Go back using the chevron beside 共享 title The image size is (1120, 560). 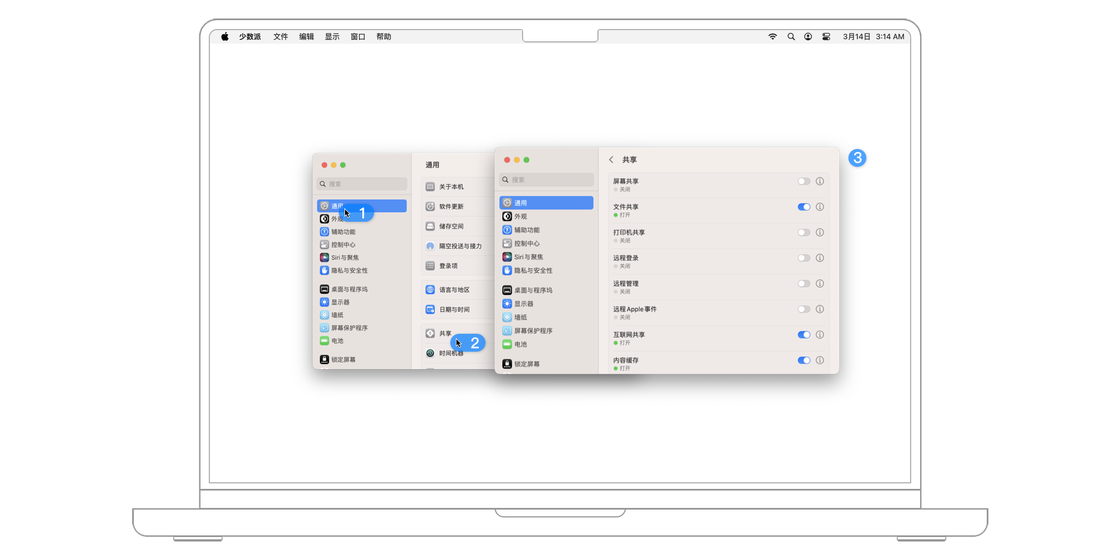click(611, 159)
